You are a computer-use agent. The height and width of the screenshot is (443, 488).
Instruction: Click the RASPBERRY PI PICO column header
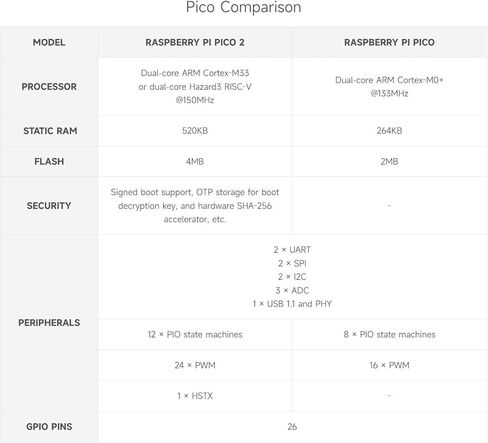pos(389,42)
